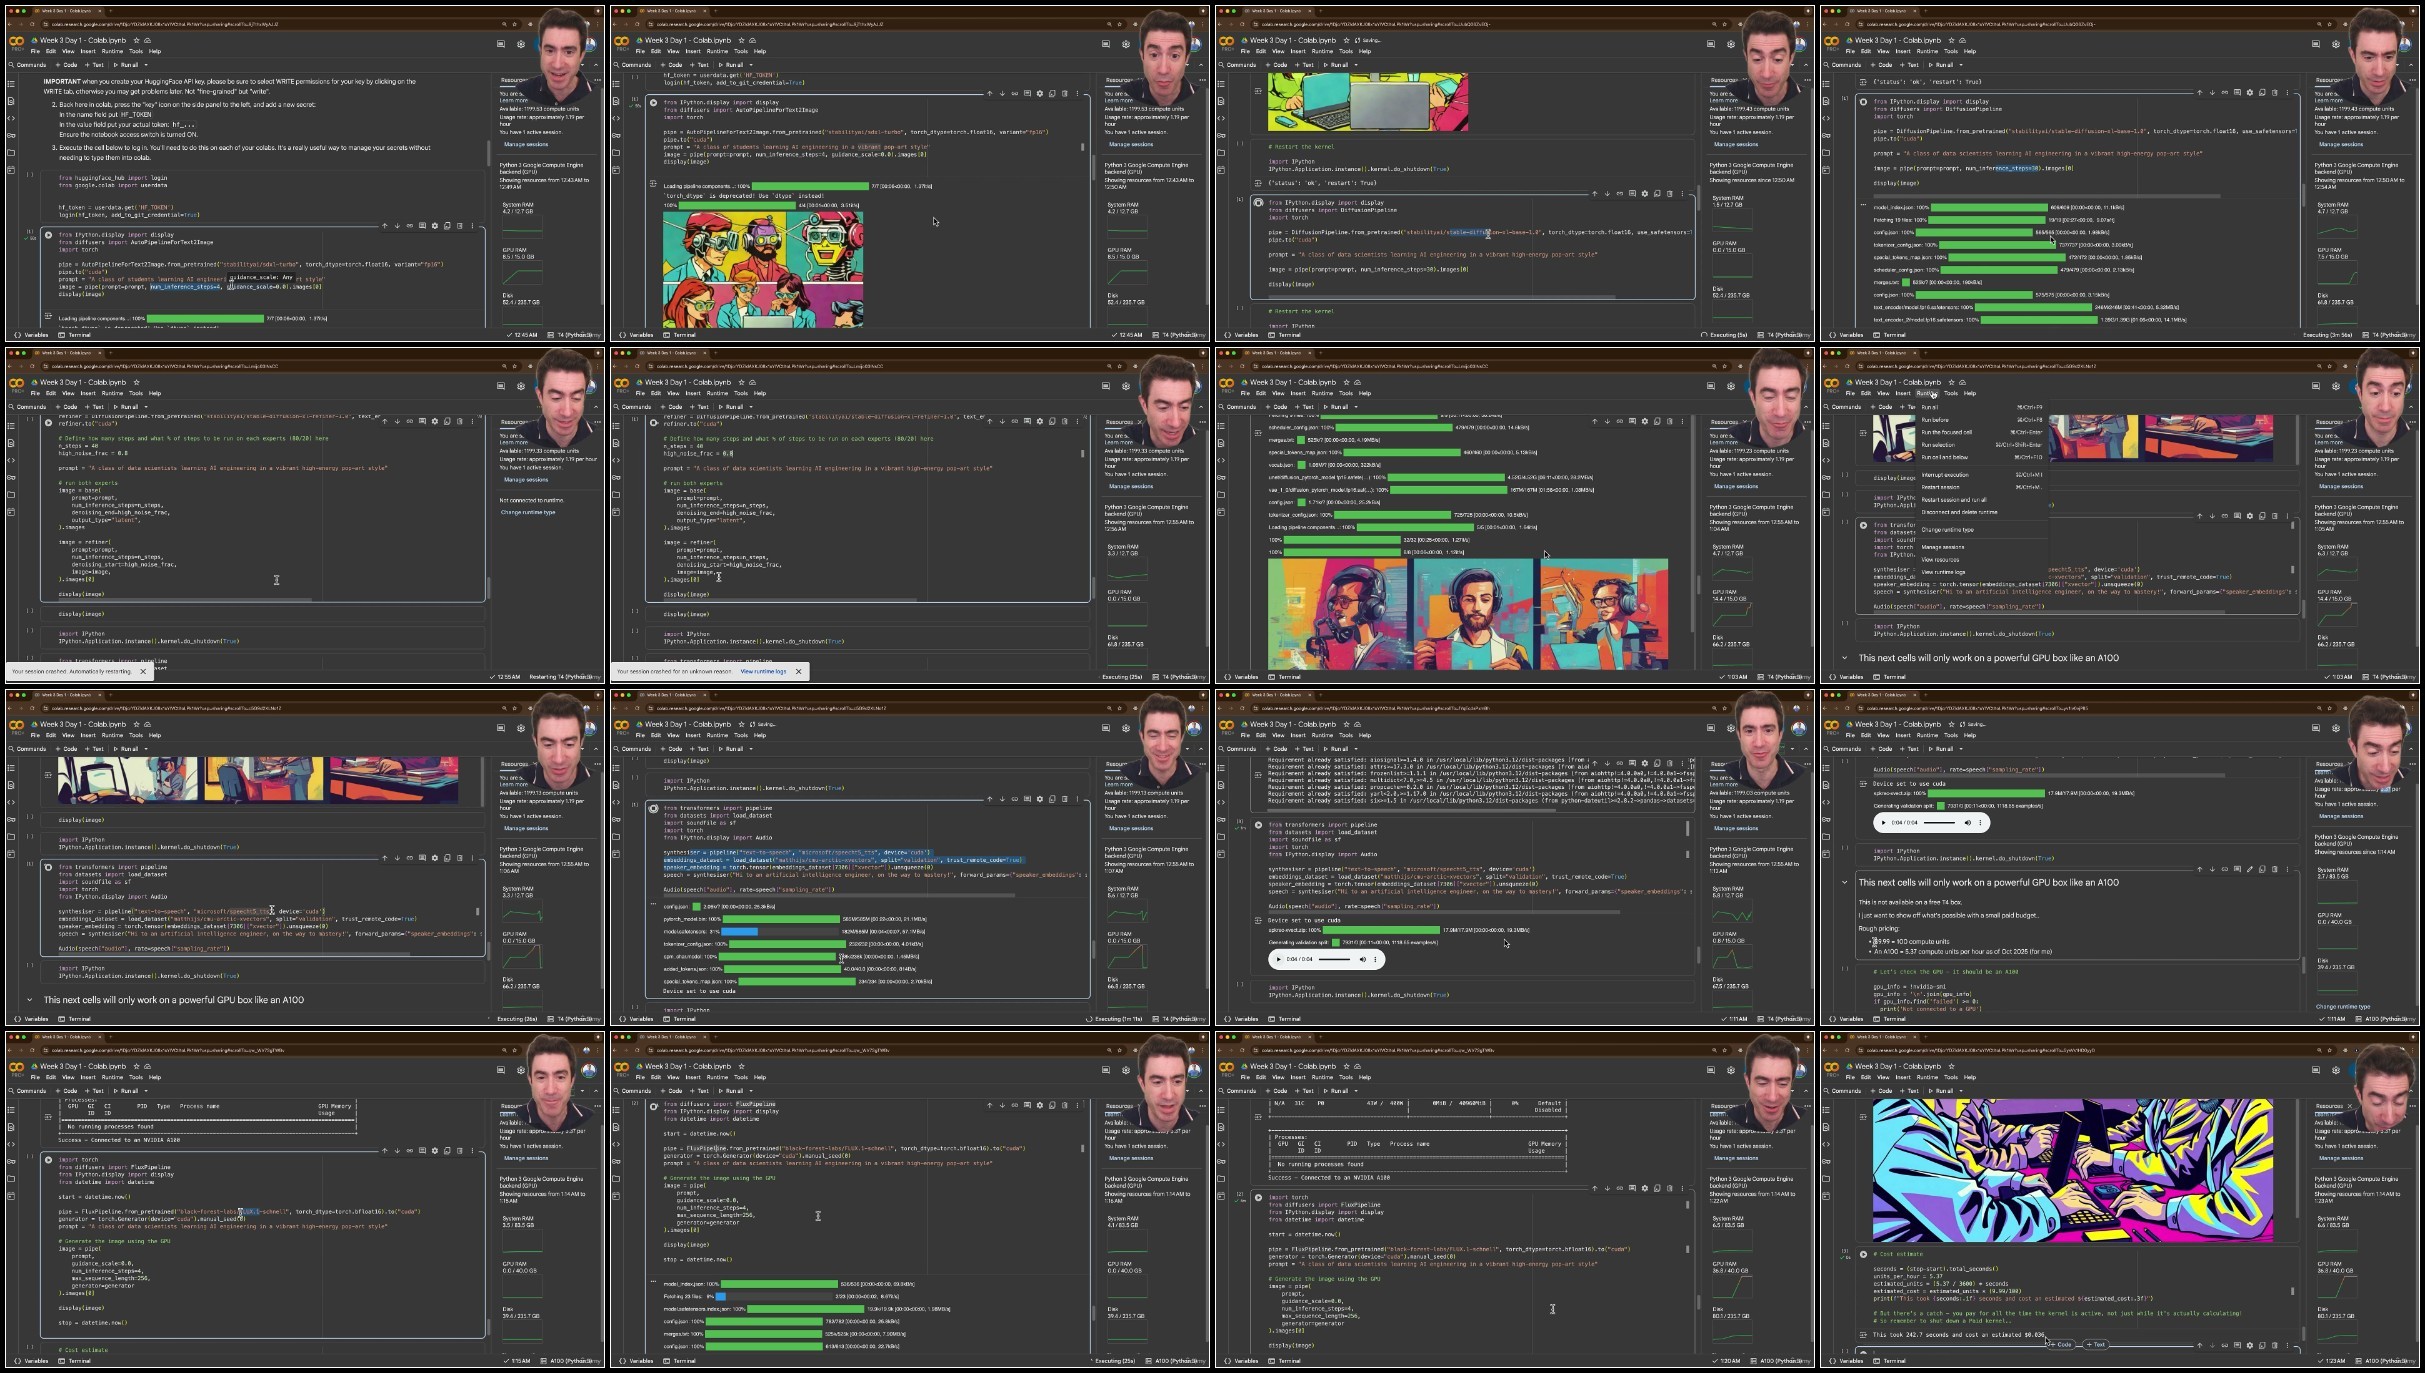2425x1373 pixels.
Task: Mute the audio player above A100 pricing section
Action: (1967, 822)
